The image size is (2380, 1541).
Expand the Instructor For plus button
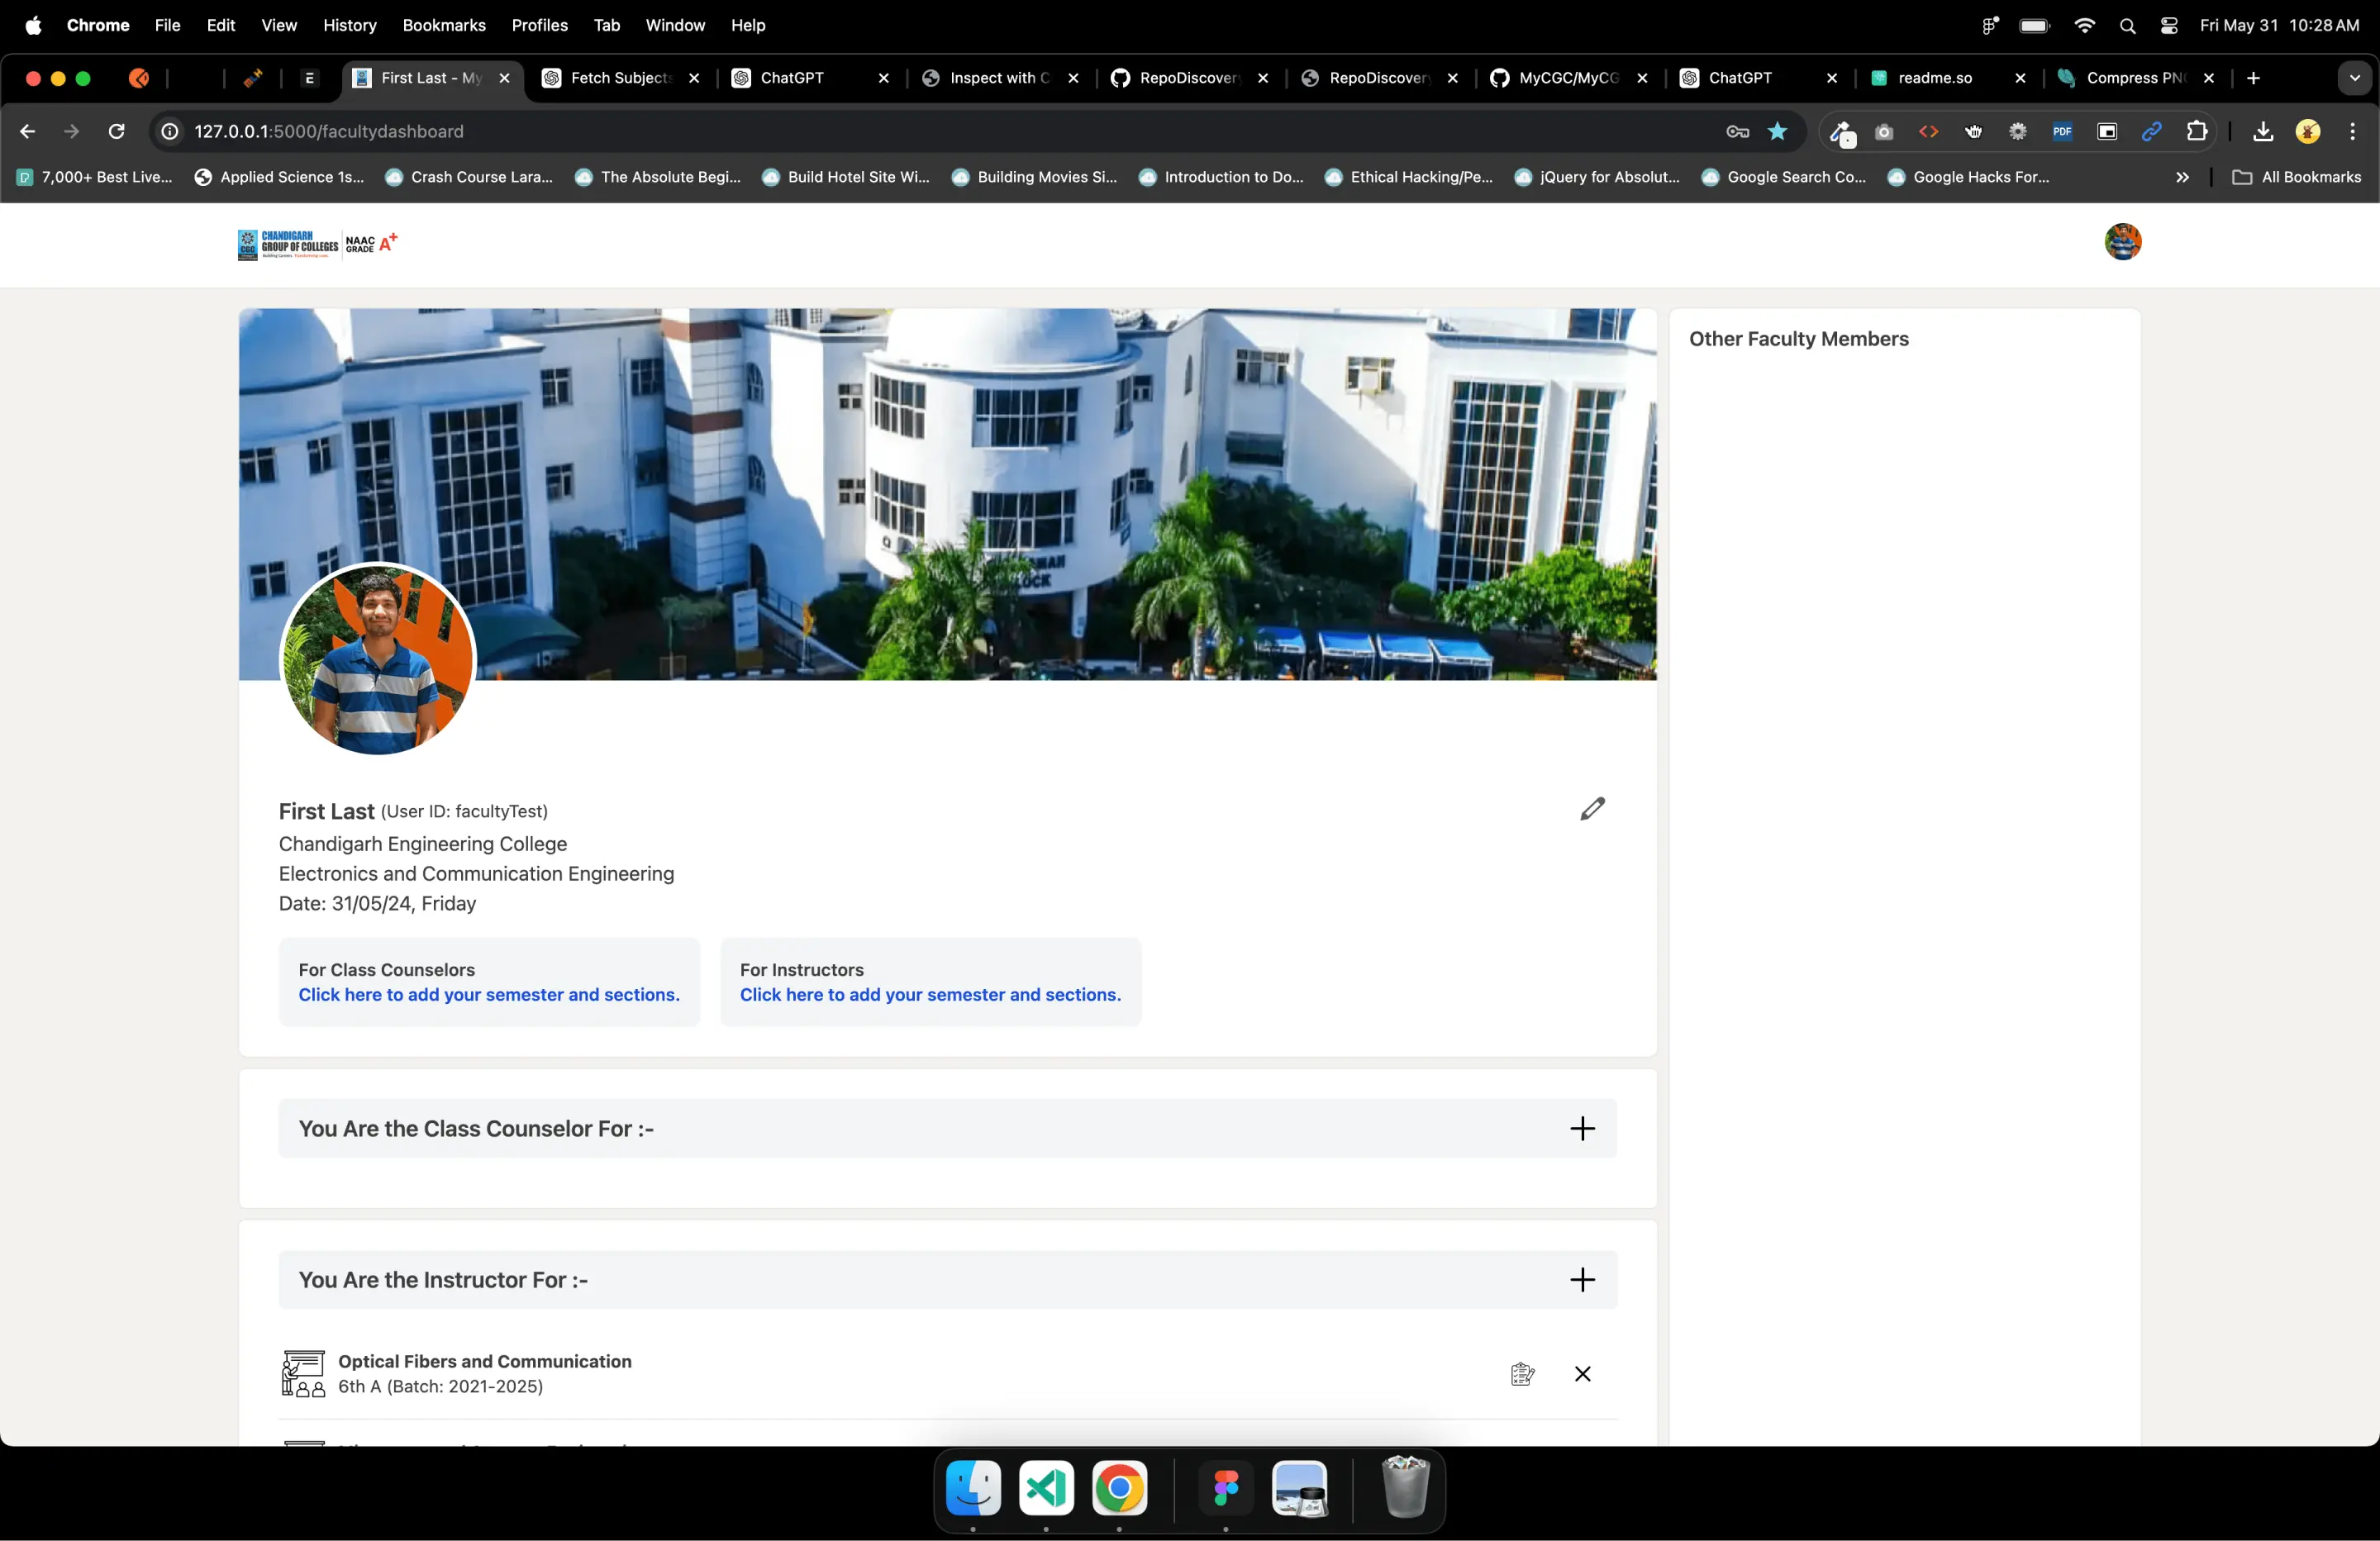[1582, 1280]
